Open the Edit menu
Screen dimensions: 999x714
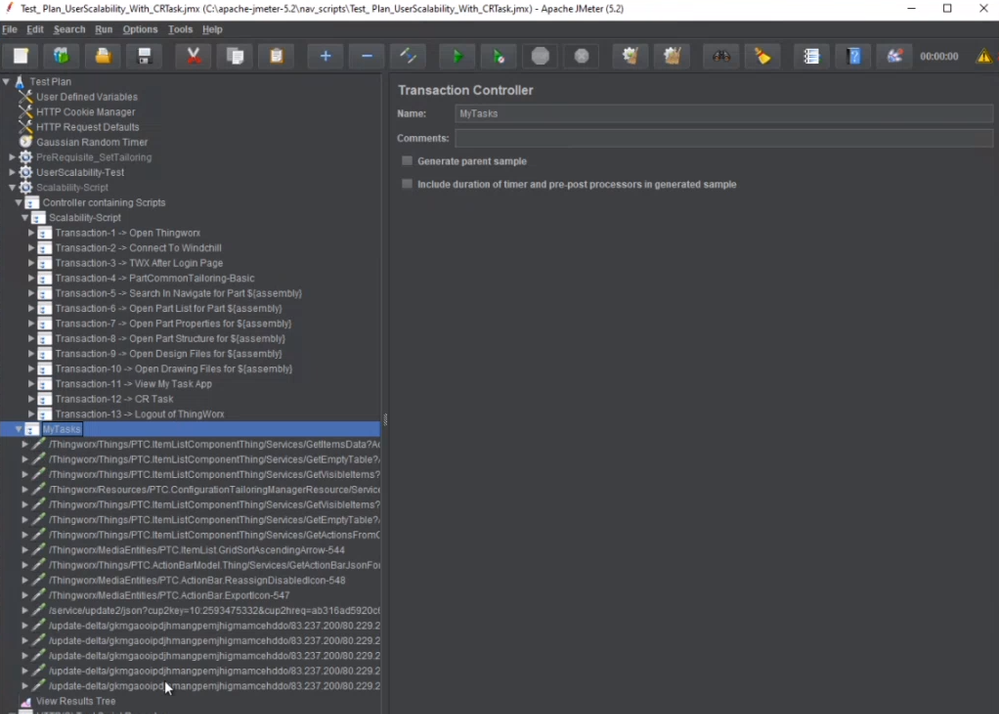35,29
